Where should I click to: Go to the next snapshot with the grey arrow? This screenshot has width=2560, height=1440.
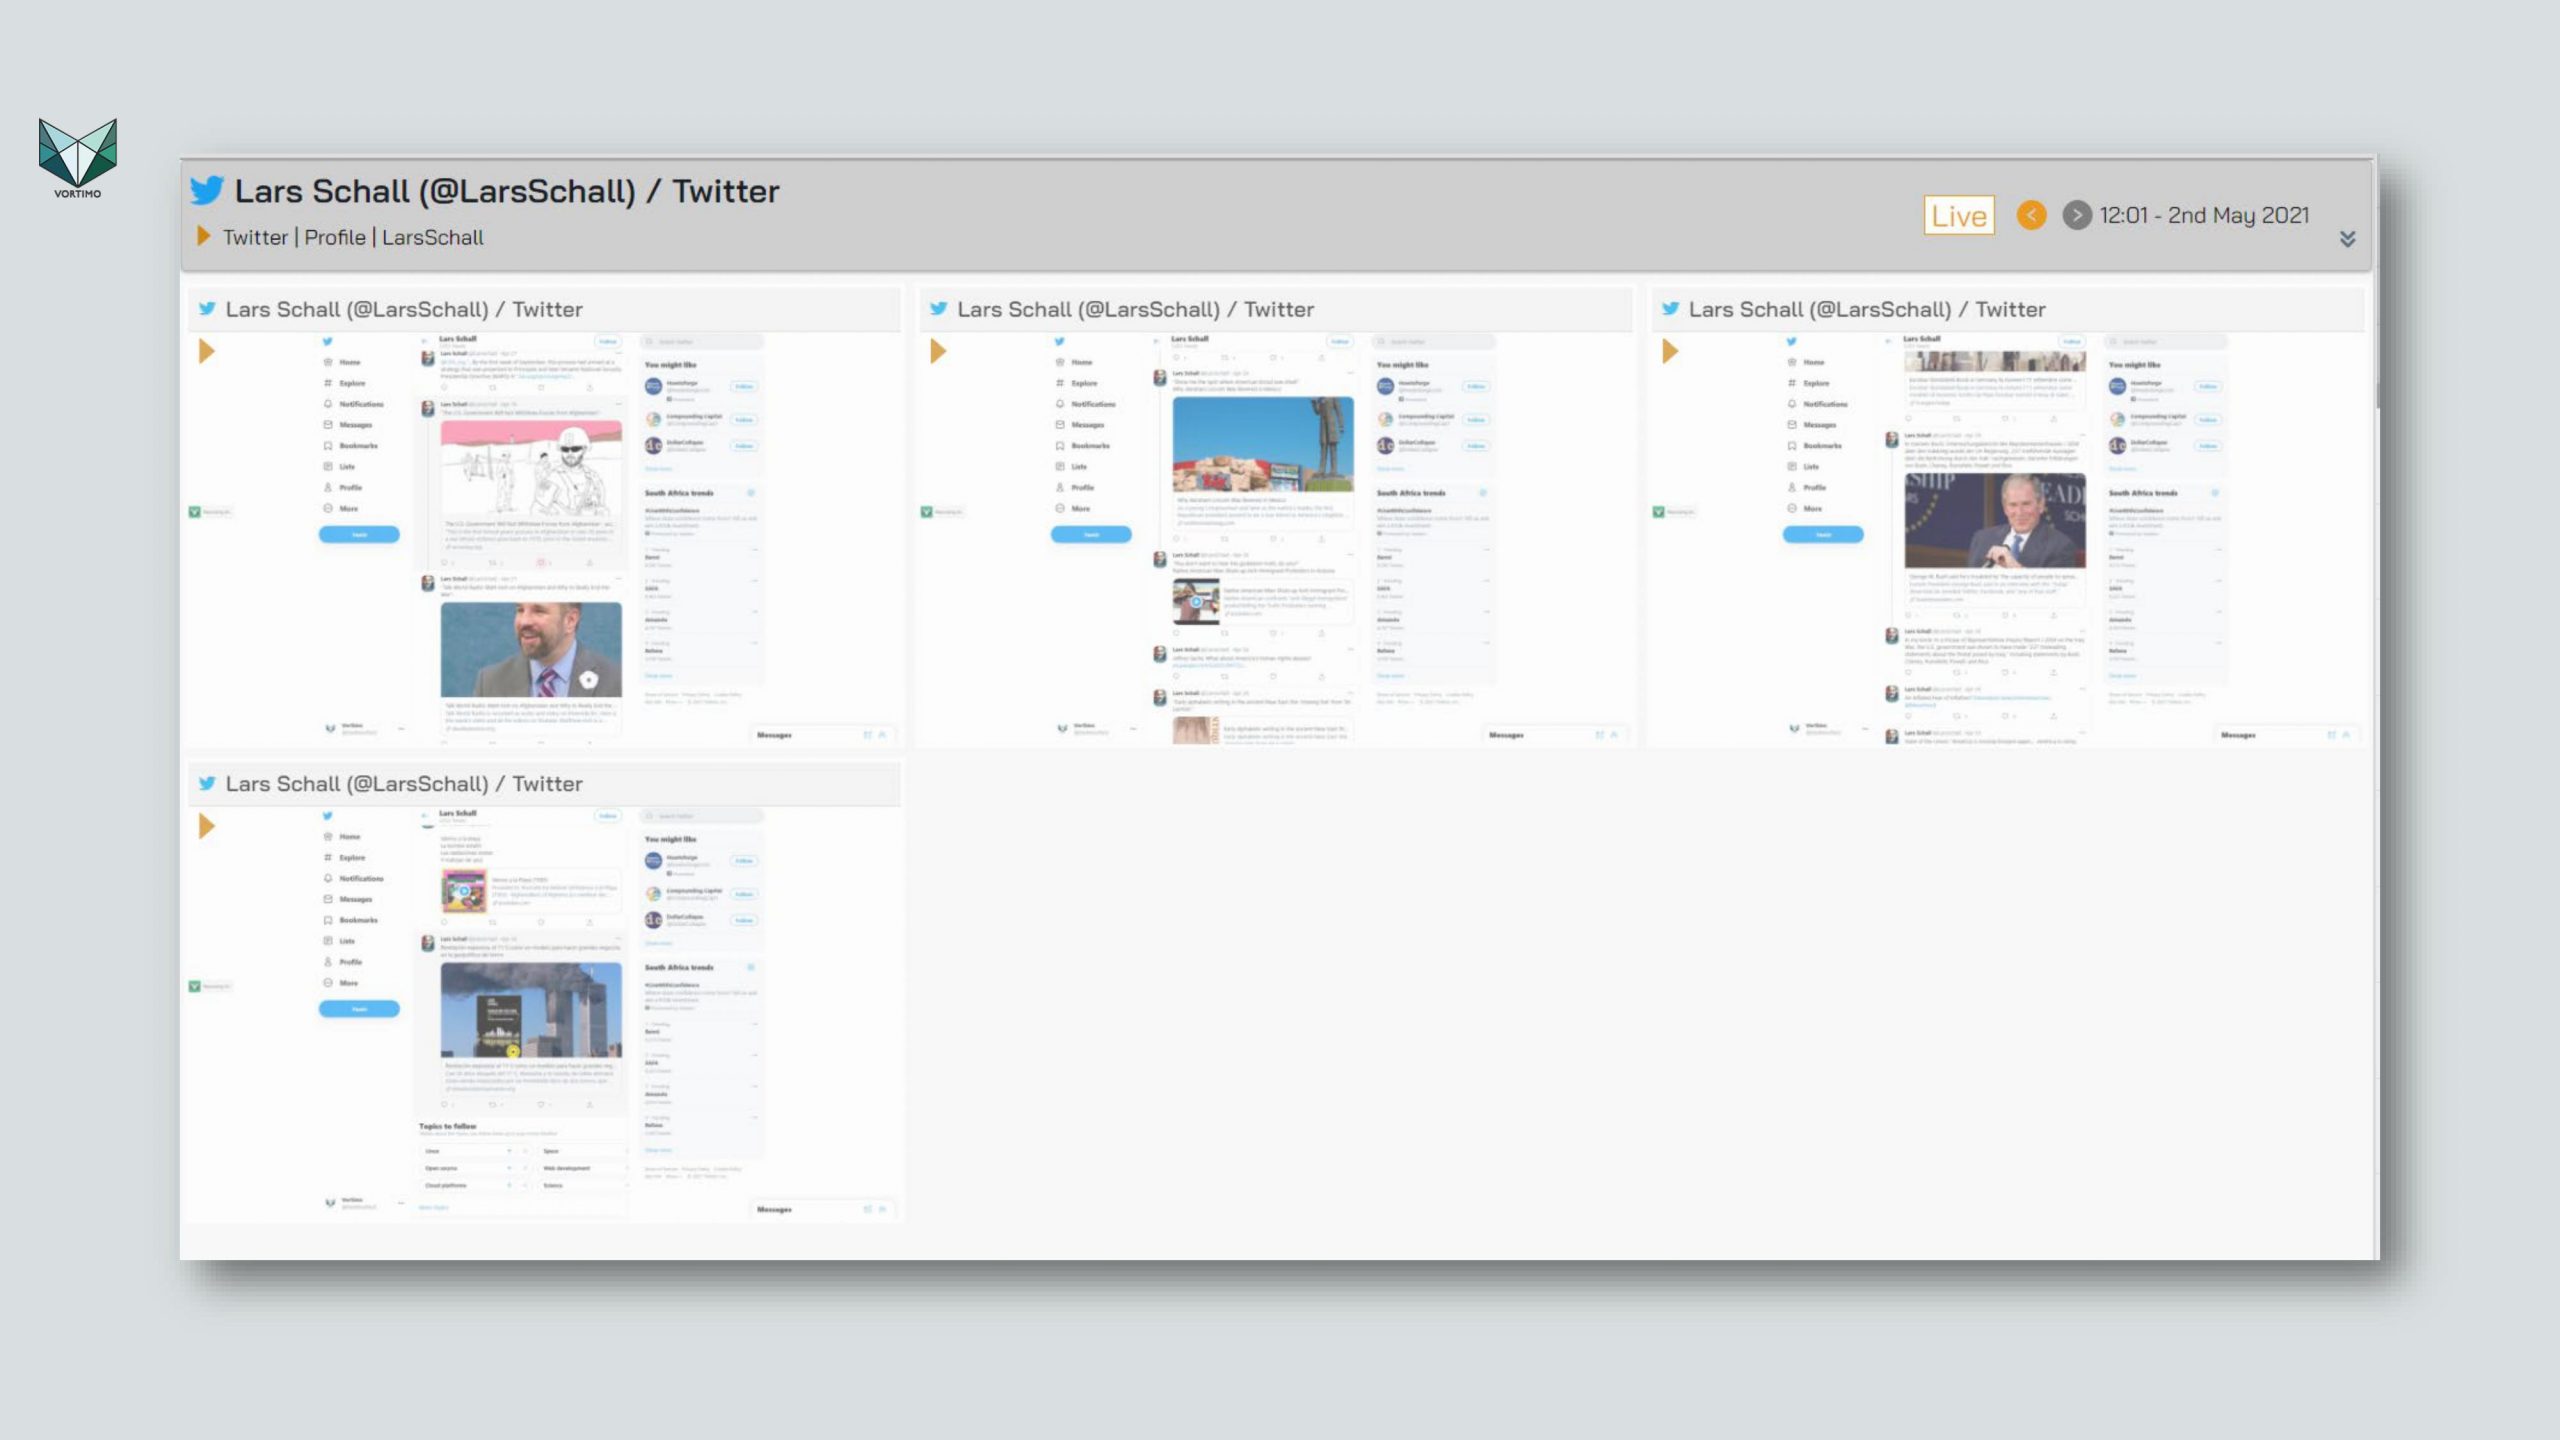pyautogui.click(x=2077, y=215)
